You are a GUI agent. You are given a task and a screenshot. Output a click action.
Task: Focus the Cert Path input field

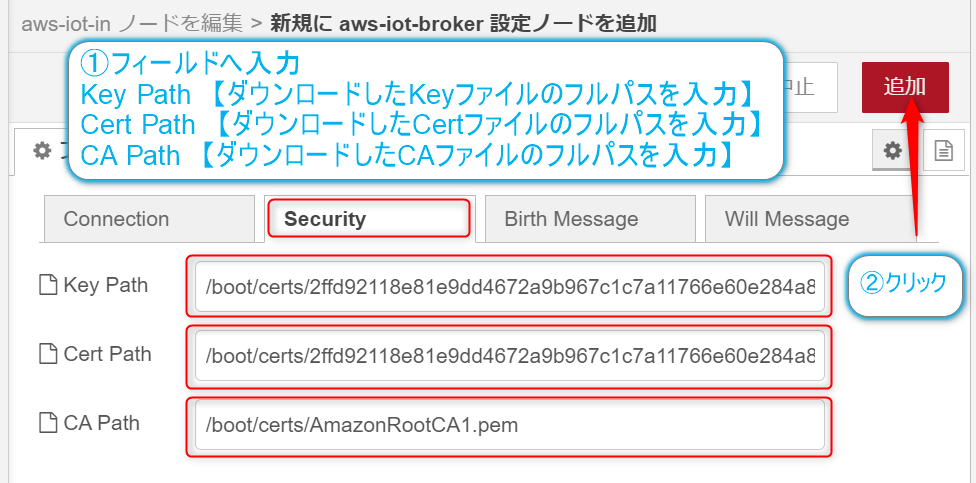pyautogui.click(x=509, y=355)
